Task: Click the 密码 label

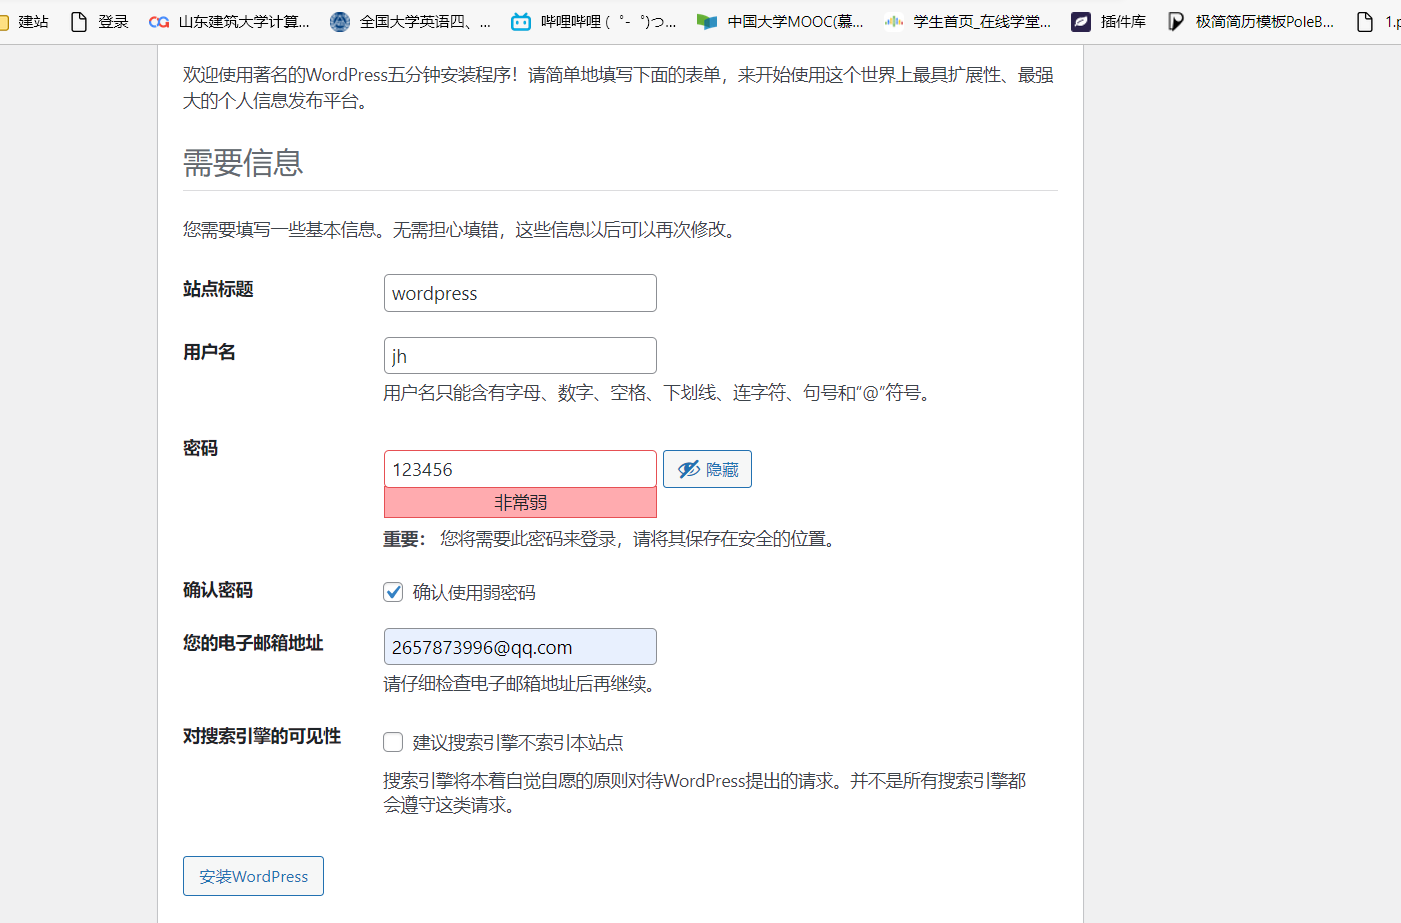Action: (200, 448)
